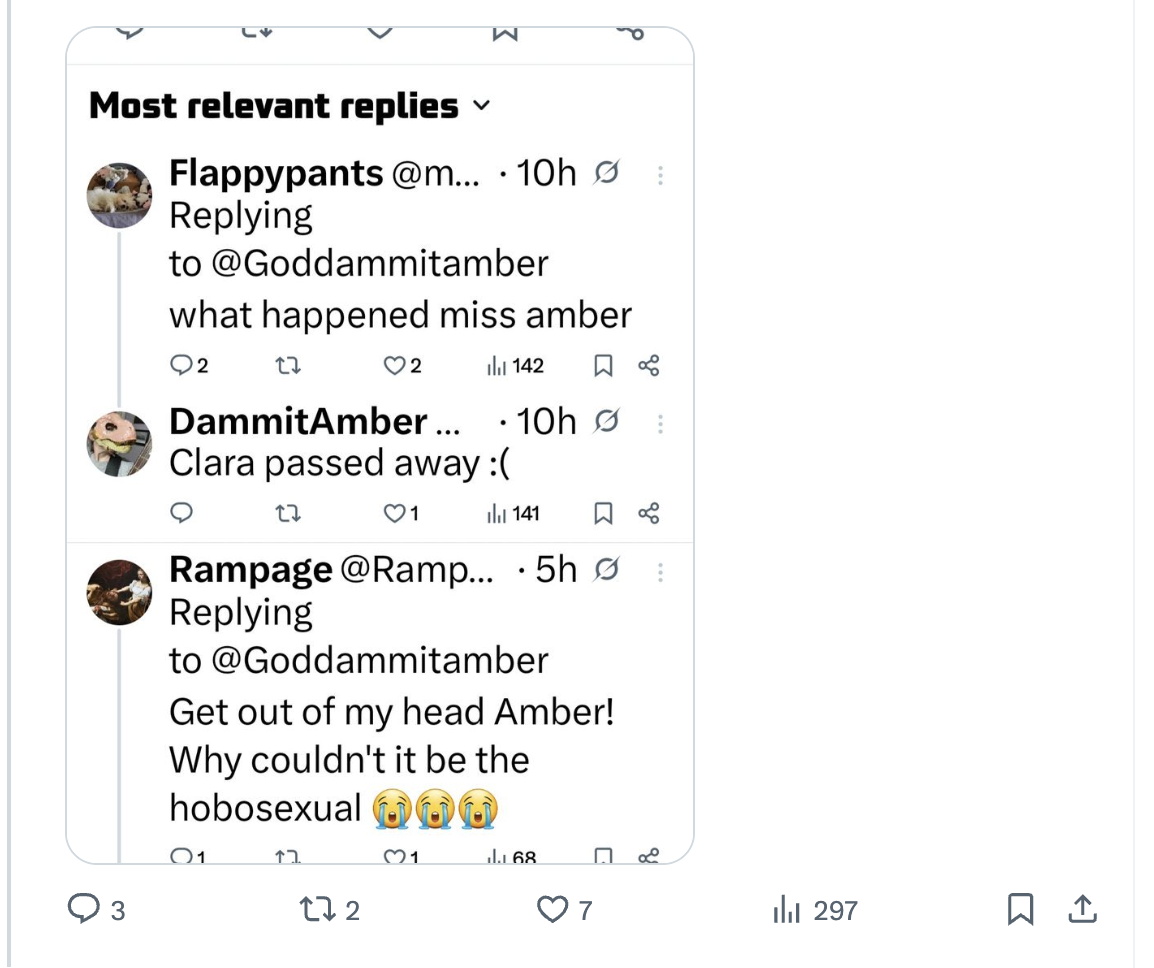This screenshot has width=1154, height=968.
Task: Click Rampage profile avatar
Action: (x=119, y=592)
